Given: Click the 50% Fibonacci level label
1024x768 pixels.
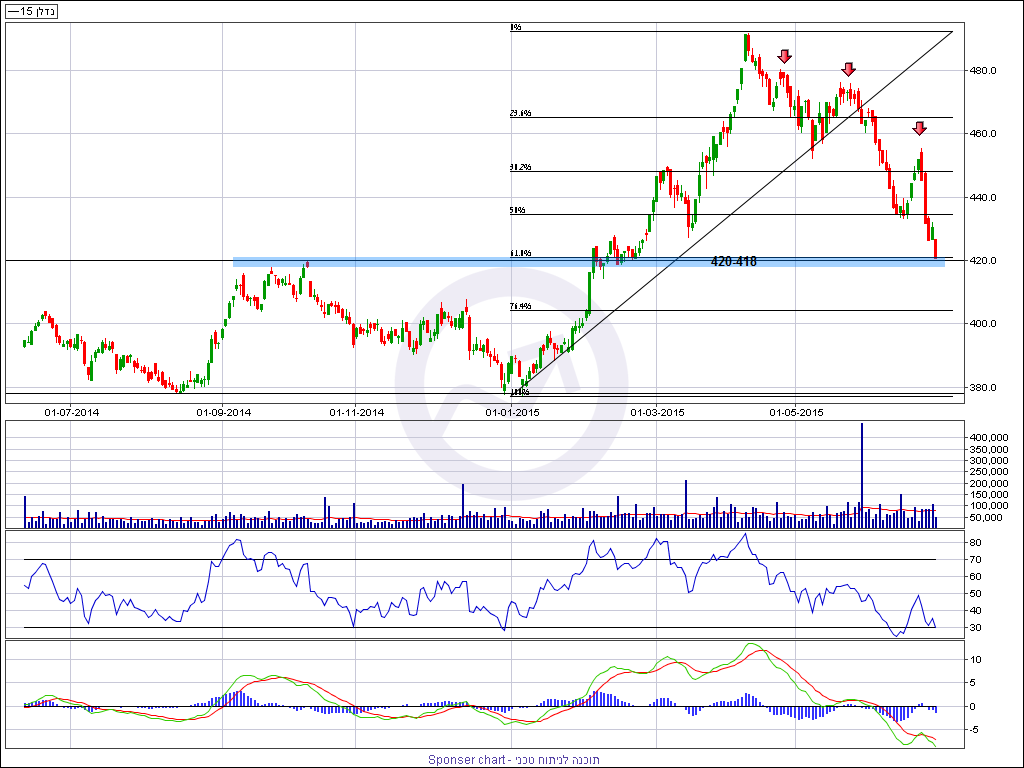Looking at the screenshot, I should [517, 211].
